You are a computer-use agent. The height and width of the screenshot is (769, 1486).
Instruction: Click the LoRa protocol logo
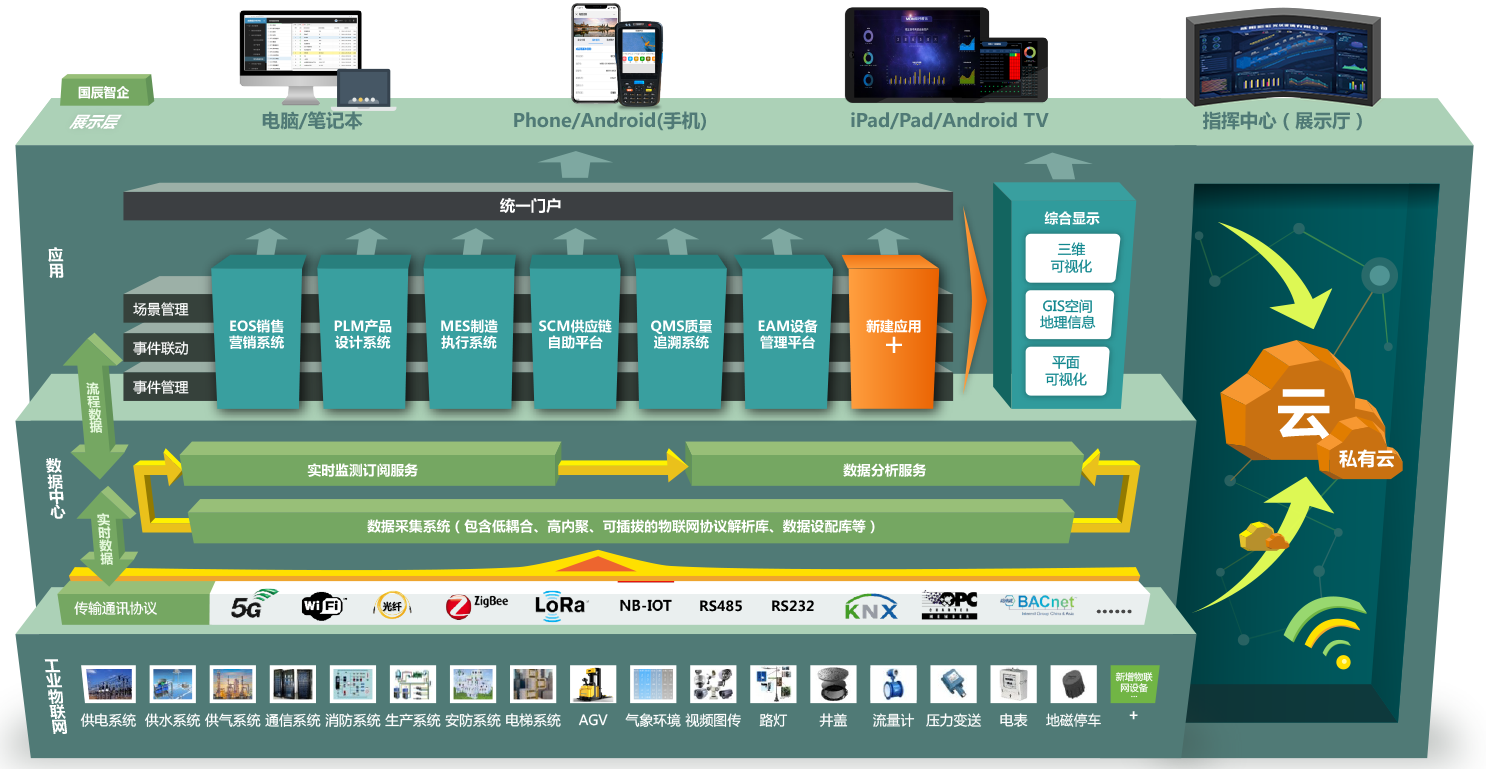click(x=561, y=605)
